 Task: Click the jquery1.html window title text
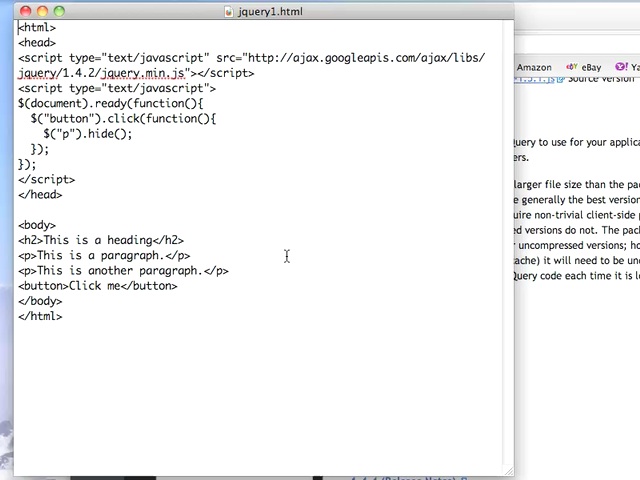point(270,11)
